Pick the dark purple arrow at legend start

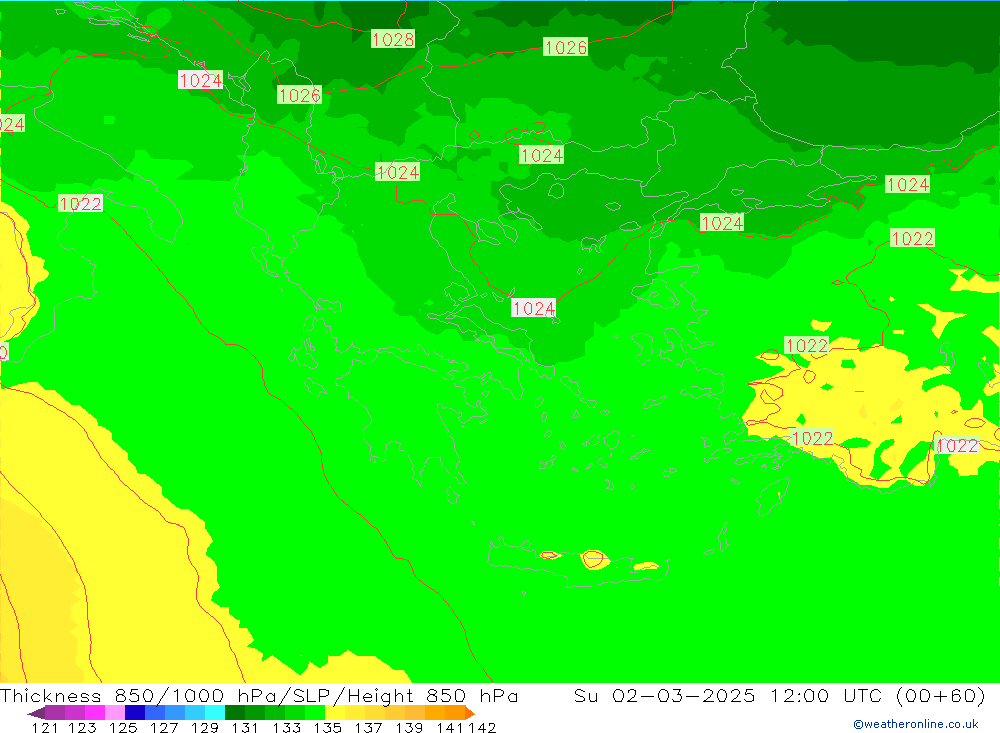(x=36, y=713)
